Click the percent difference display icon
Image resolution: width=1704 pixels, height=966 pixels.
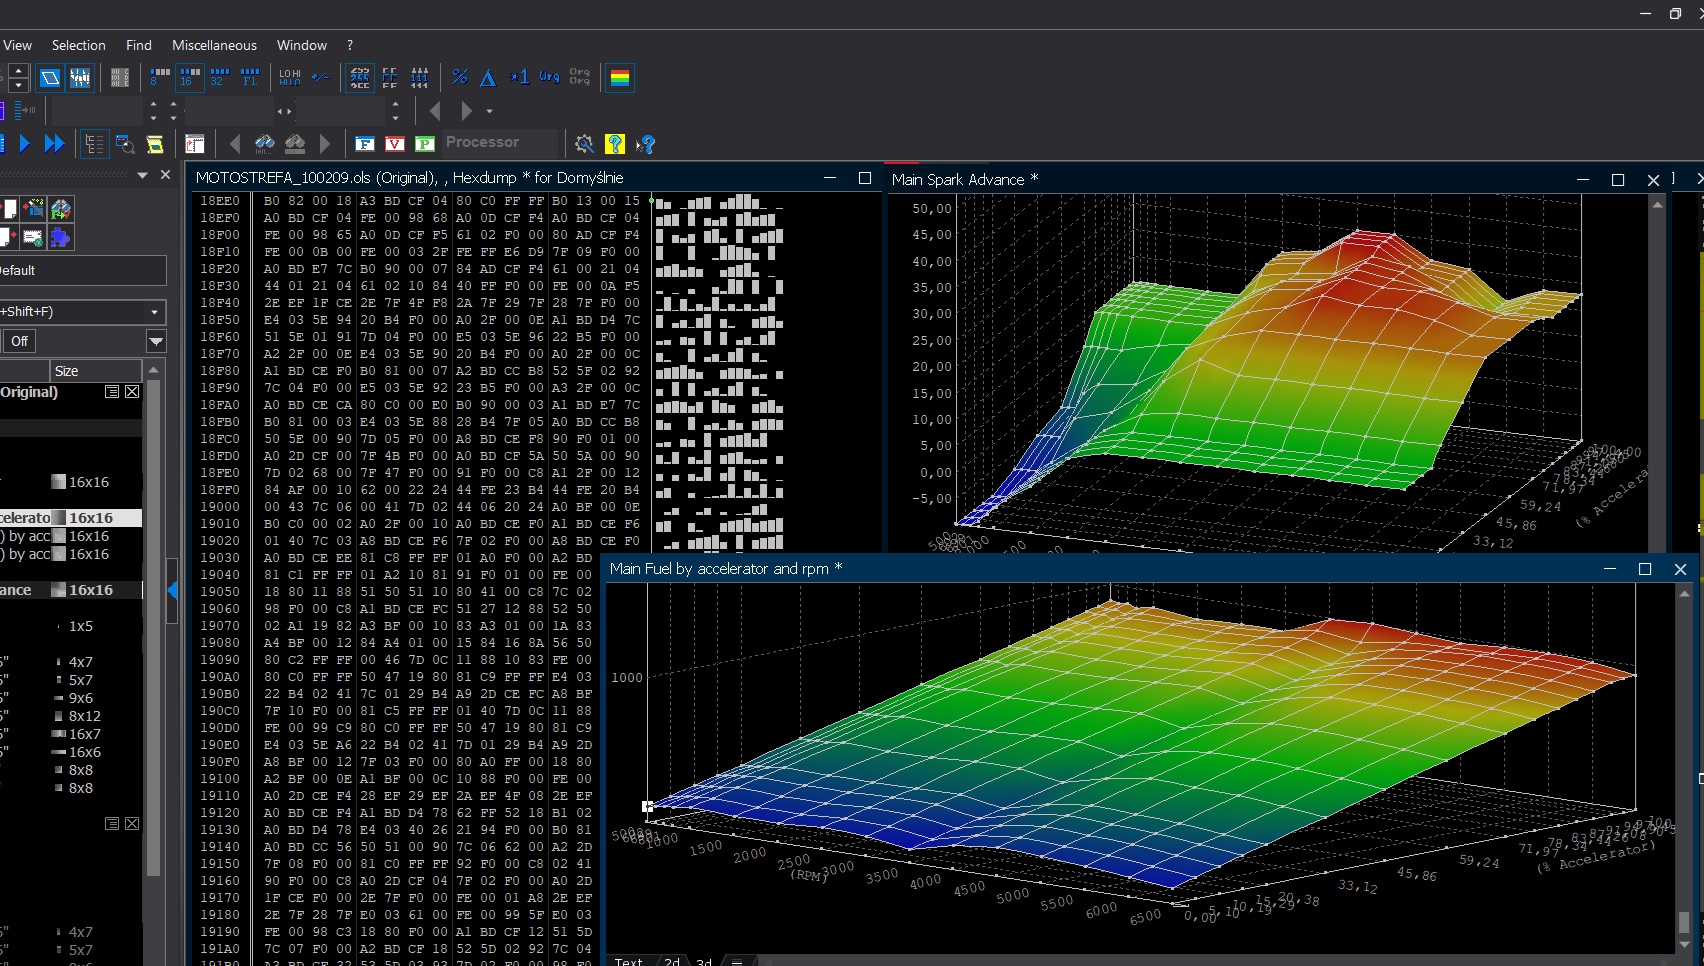point(460,77)
